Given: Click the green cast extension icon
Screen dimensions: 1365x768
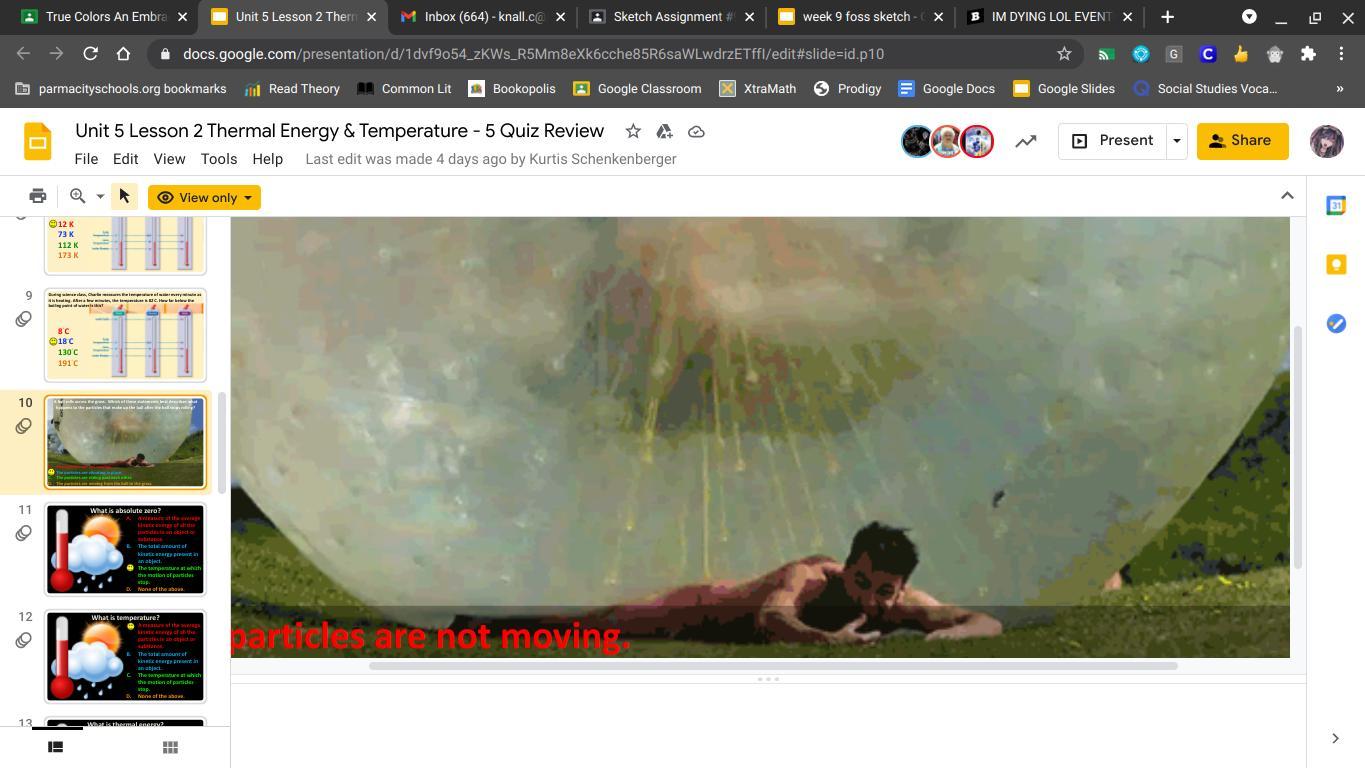Looking at the screenshot, I should tap(1106, 54).
